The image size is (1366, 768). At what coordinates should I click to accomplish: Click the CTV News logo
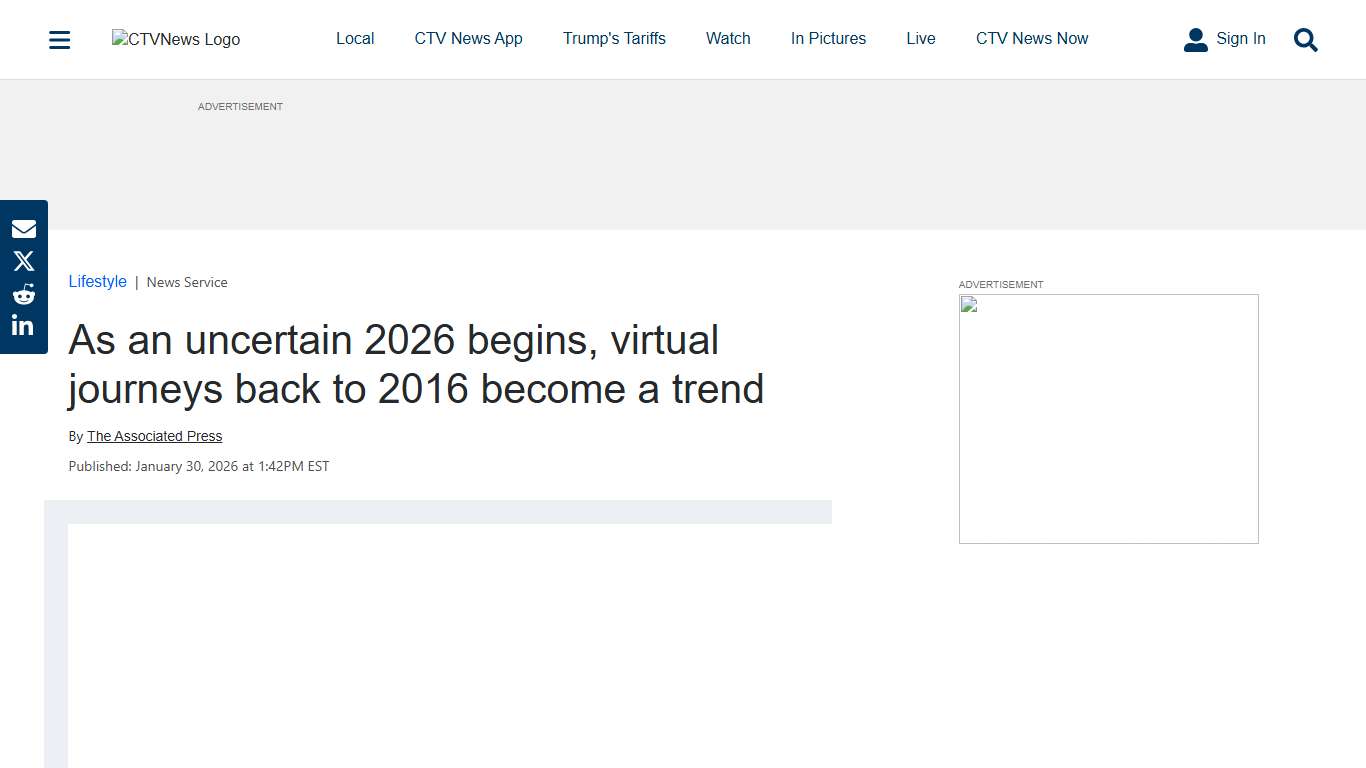click(175, 39)
